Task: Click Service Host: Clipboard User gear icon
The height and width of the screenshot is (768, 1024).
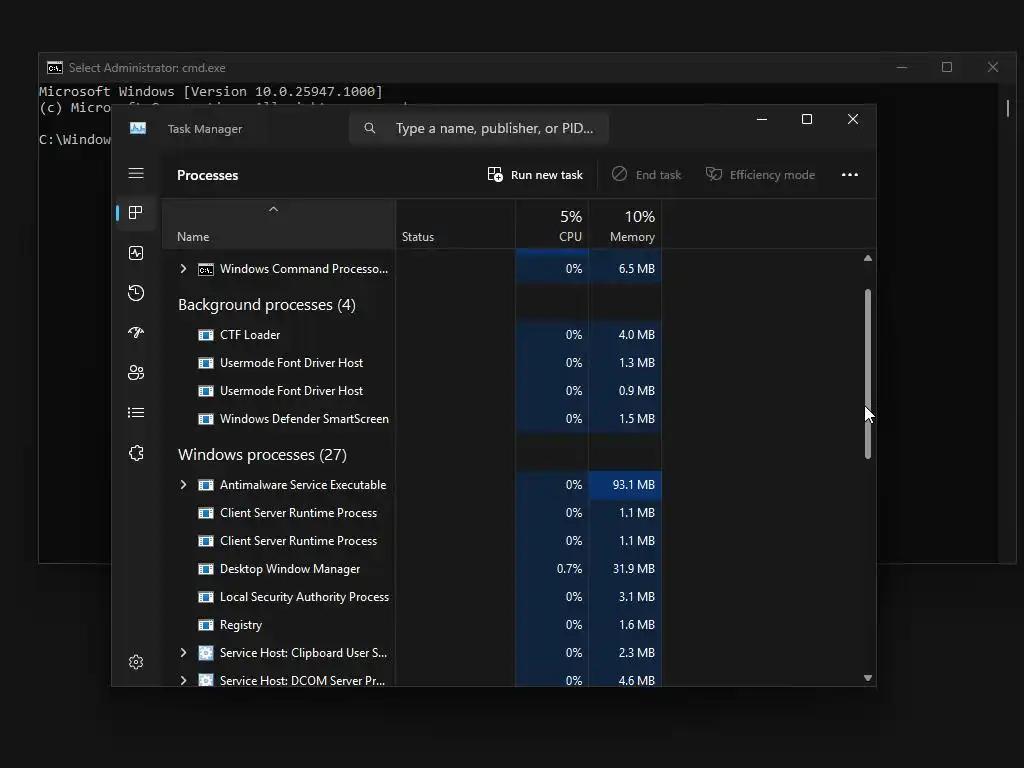Action: coord(206,653)
